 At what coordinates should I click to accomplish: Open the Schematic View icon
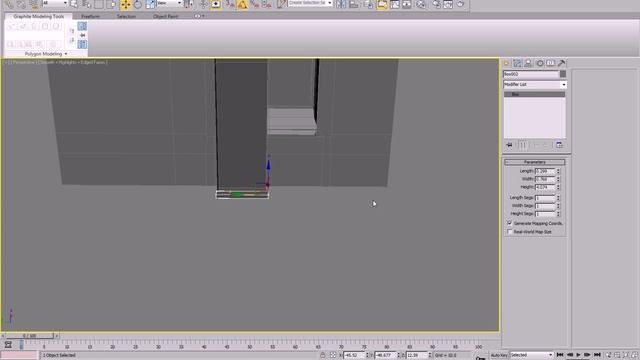point(407,4)
